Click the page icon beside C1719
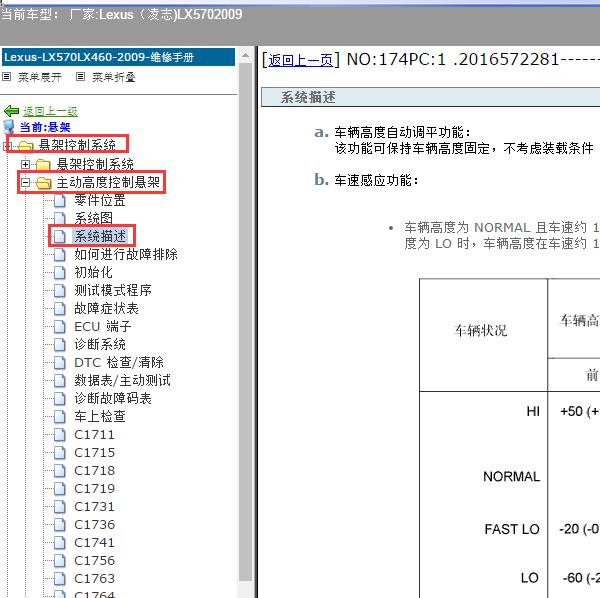This screenshot has width=600, height=598. pyautogui.click(x=60, y=488)
